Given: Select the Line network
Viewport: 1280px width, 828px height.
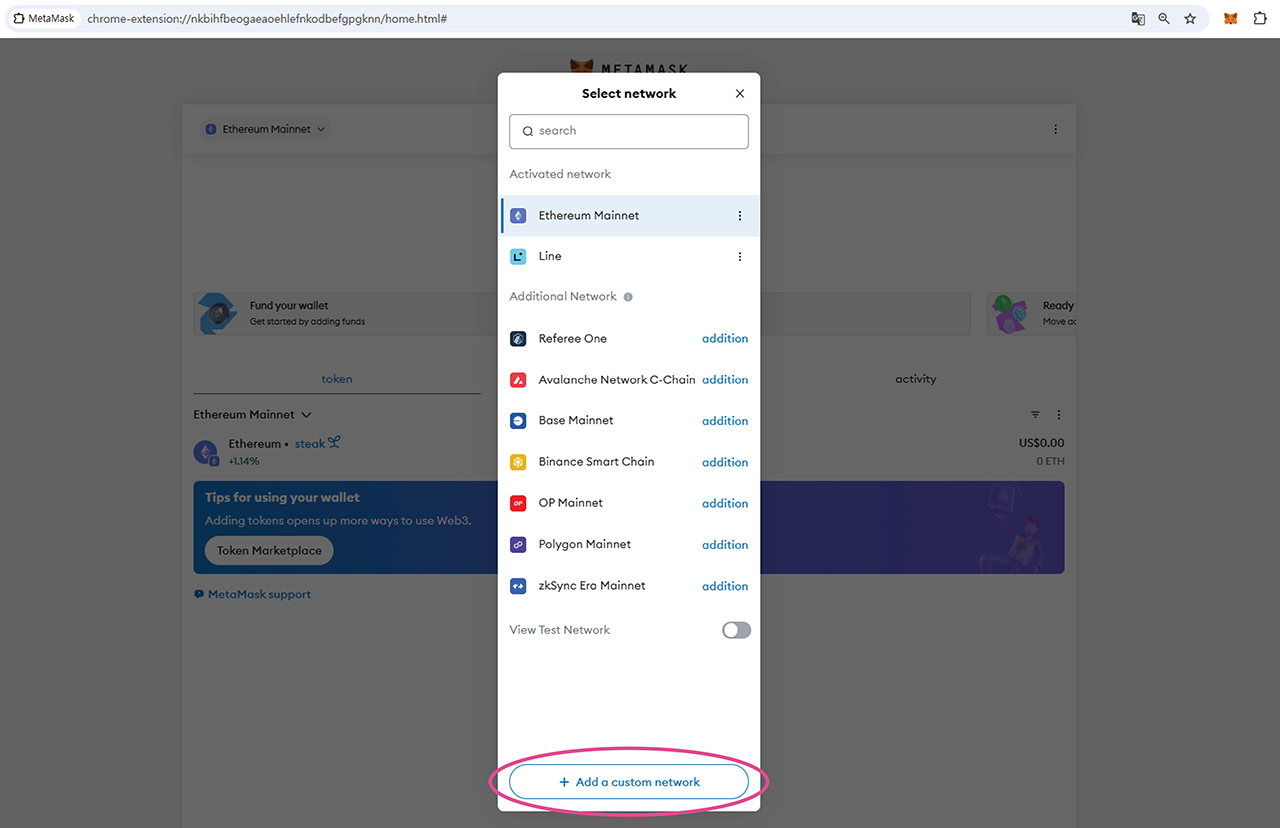Looking at the screenshot, I should [x=629, y=257].
